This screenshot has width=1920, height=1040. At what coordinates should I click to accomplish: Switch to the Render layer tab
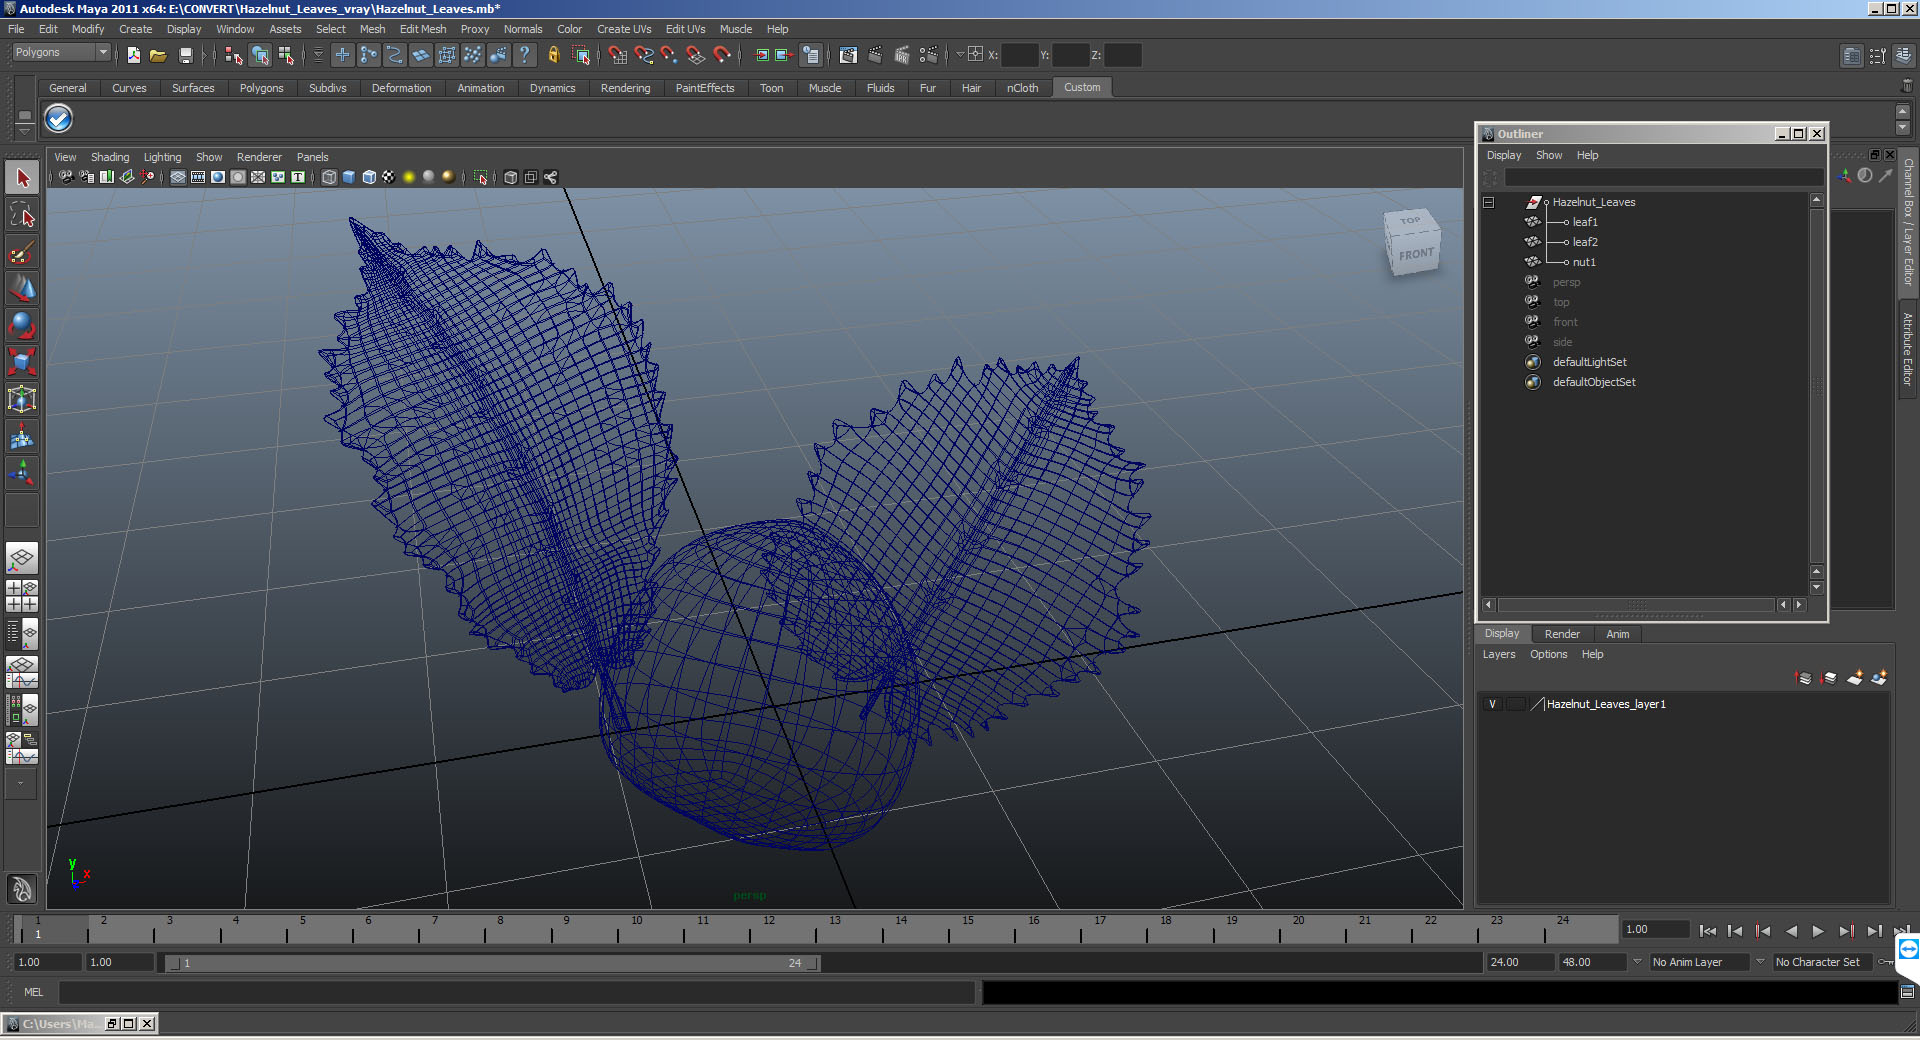click(1562, 634)
